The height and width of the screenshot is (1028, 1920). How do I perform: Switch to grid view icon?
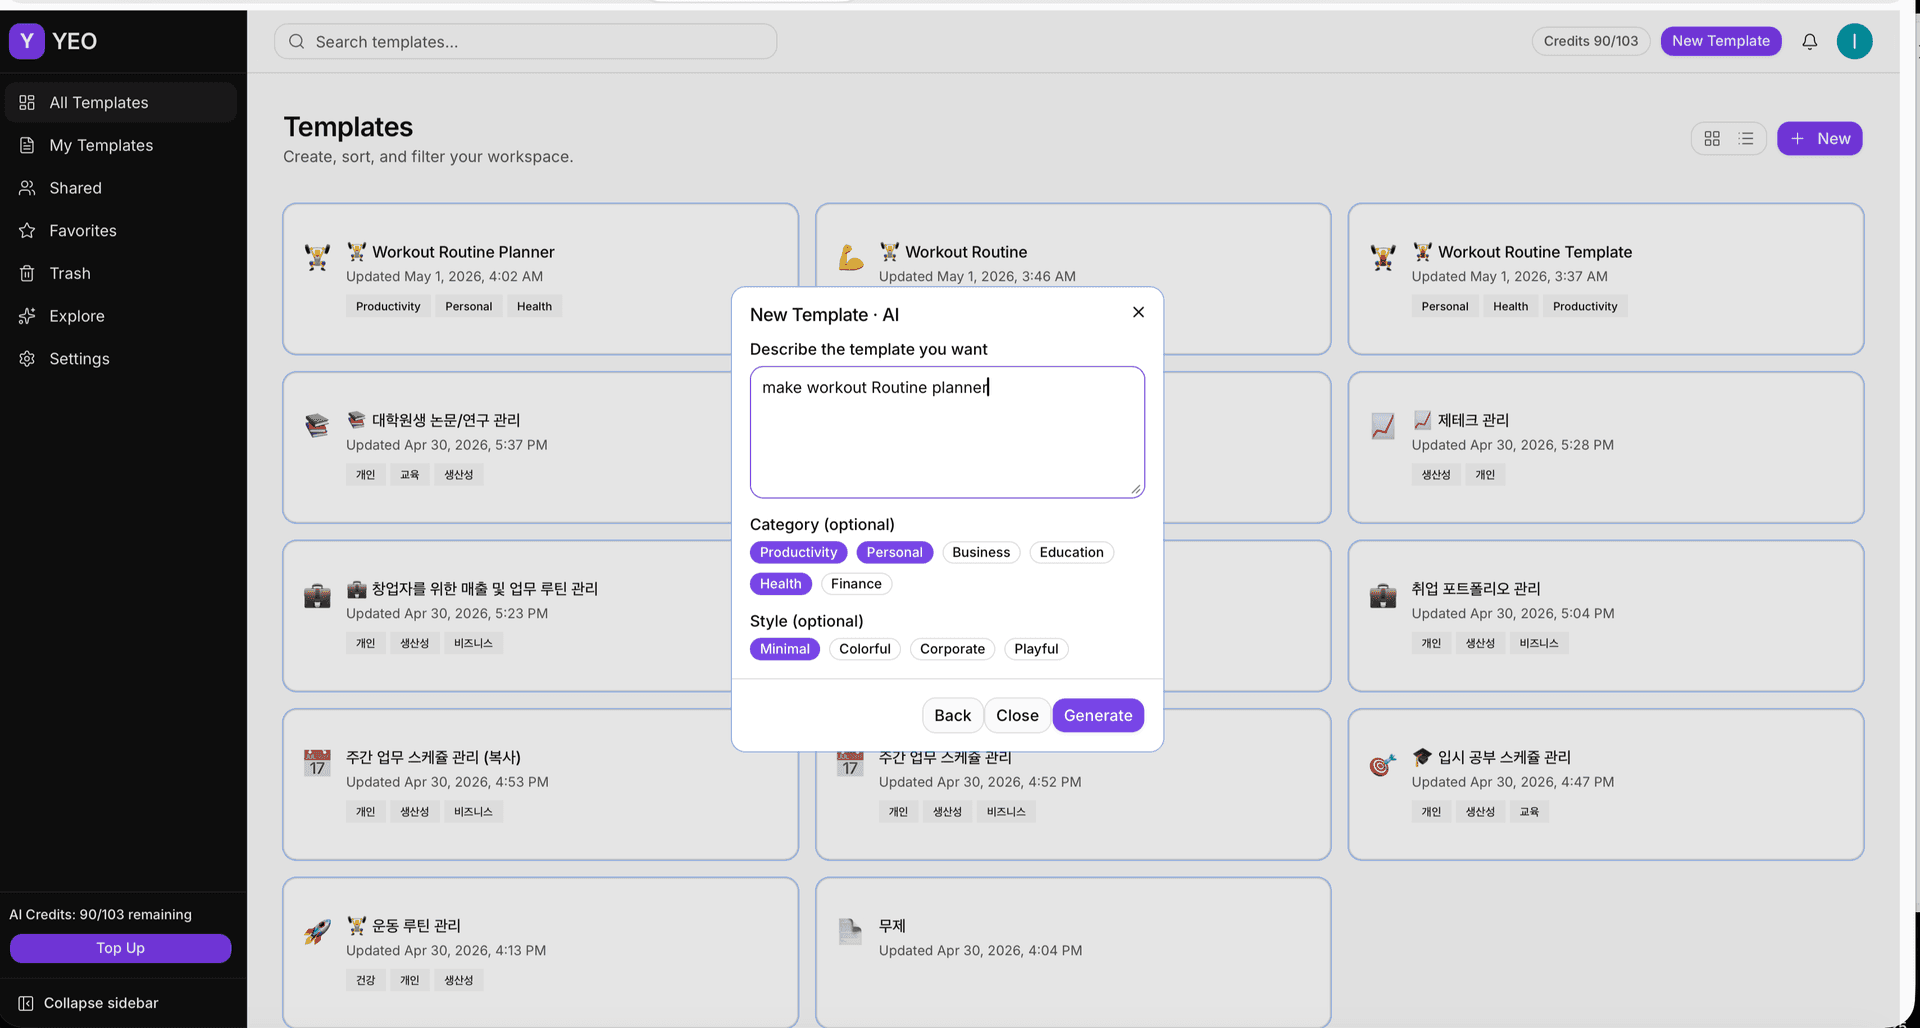1712,139
